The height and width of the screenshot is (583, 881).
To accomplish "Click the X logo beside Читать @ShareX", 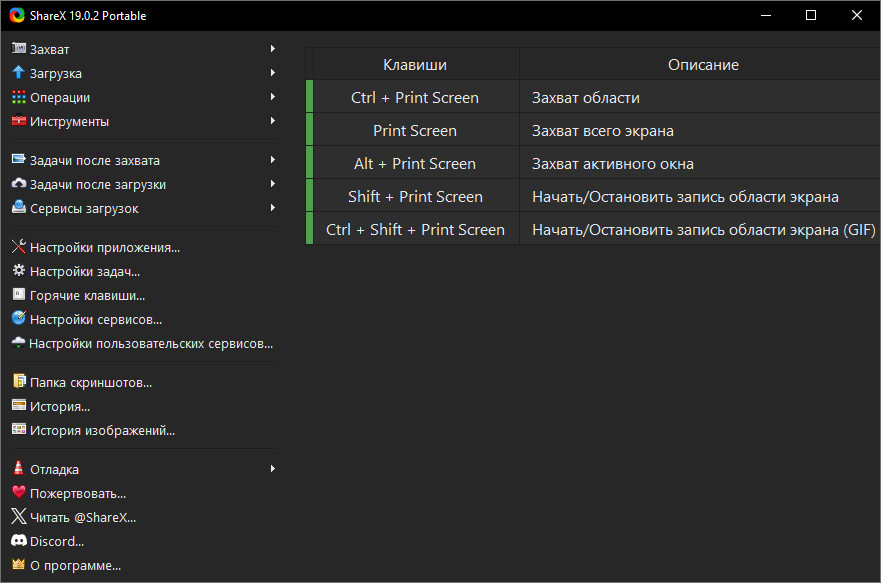I will coord(18,517).
